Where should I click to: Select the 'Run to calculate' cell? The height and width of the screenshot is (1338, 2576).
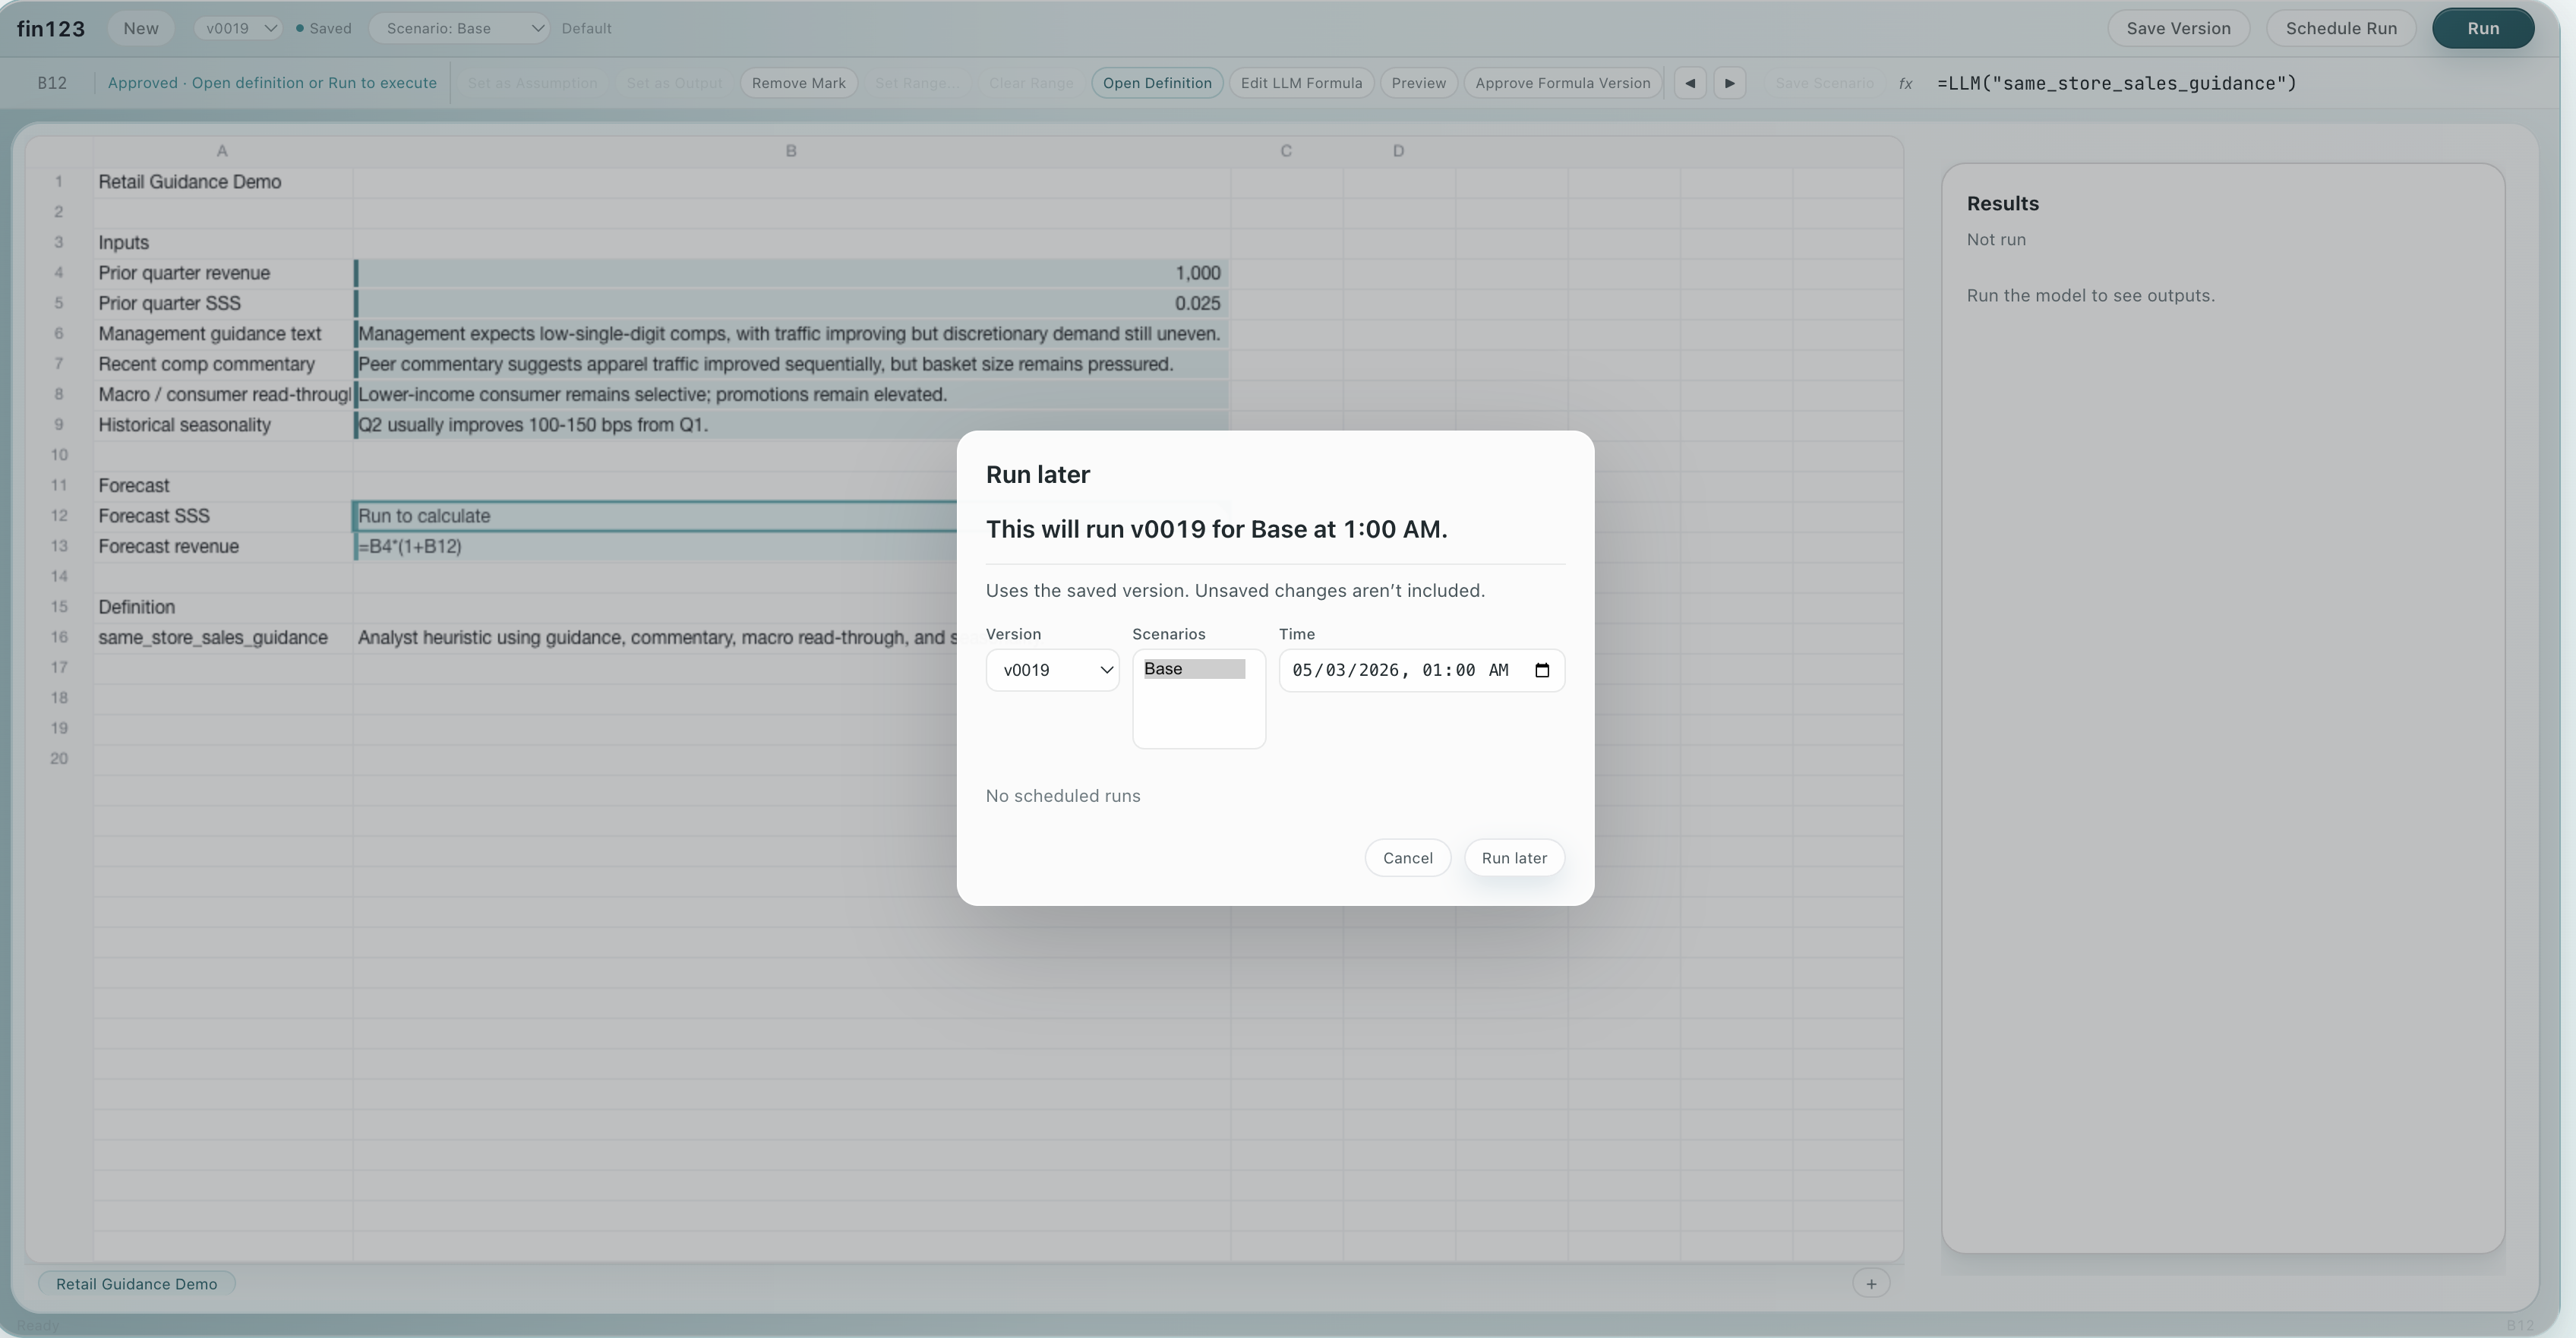655,517
